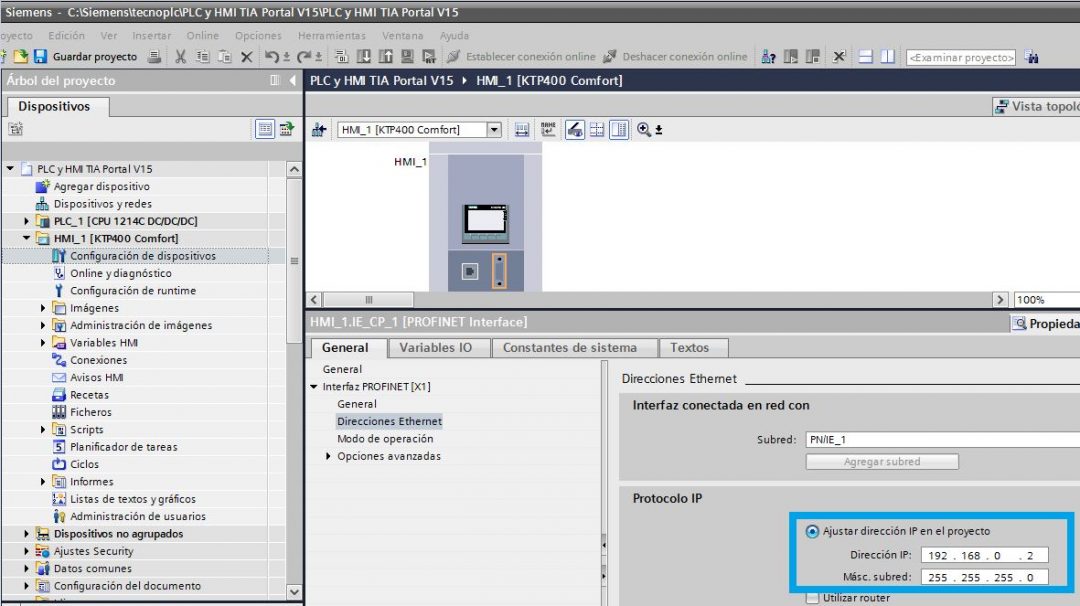1080x606 pixels.
Task: Collapse HMI_1 [KTP400 Comfort] tree node
Action: [x=26, y=238]
